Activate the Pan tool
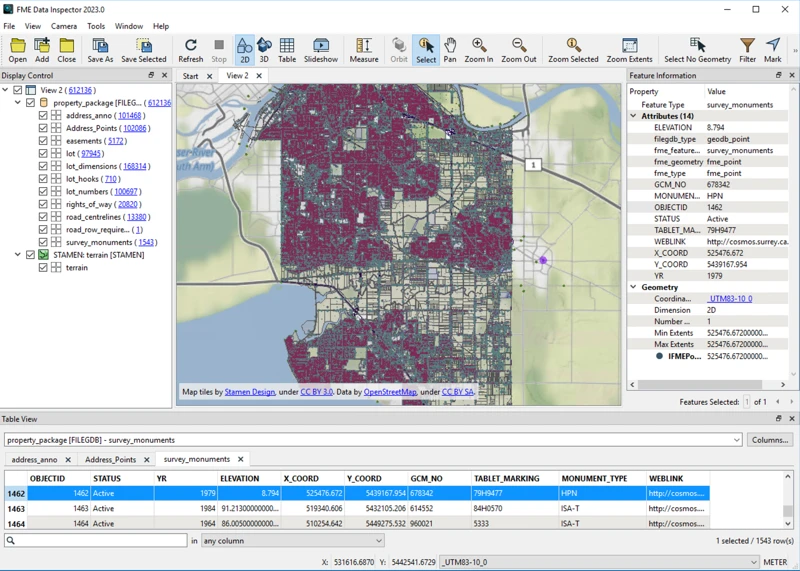The image size is (800, 571). point(450,50)
